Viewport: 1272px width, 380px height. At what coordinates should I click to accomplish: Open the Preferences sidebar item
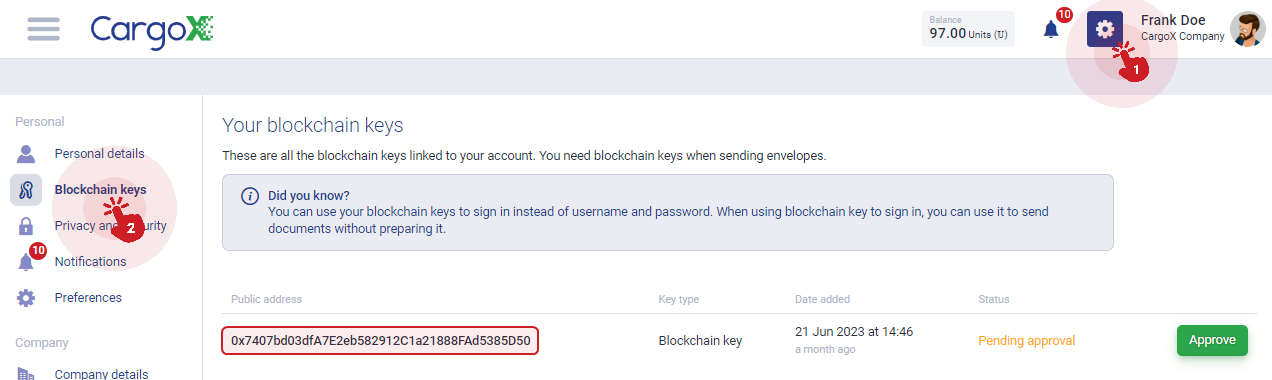tap(88, 298)
